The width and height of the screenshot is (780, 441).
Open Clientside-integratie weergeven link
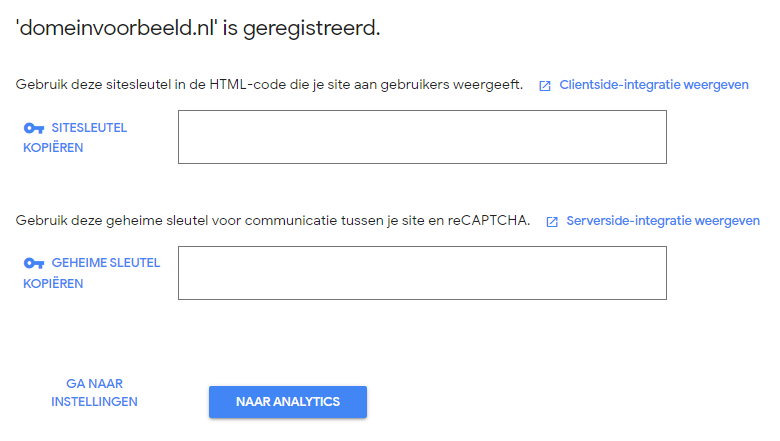point(654,85)
